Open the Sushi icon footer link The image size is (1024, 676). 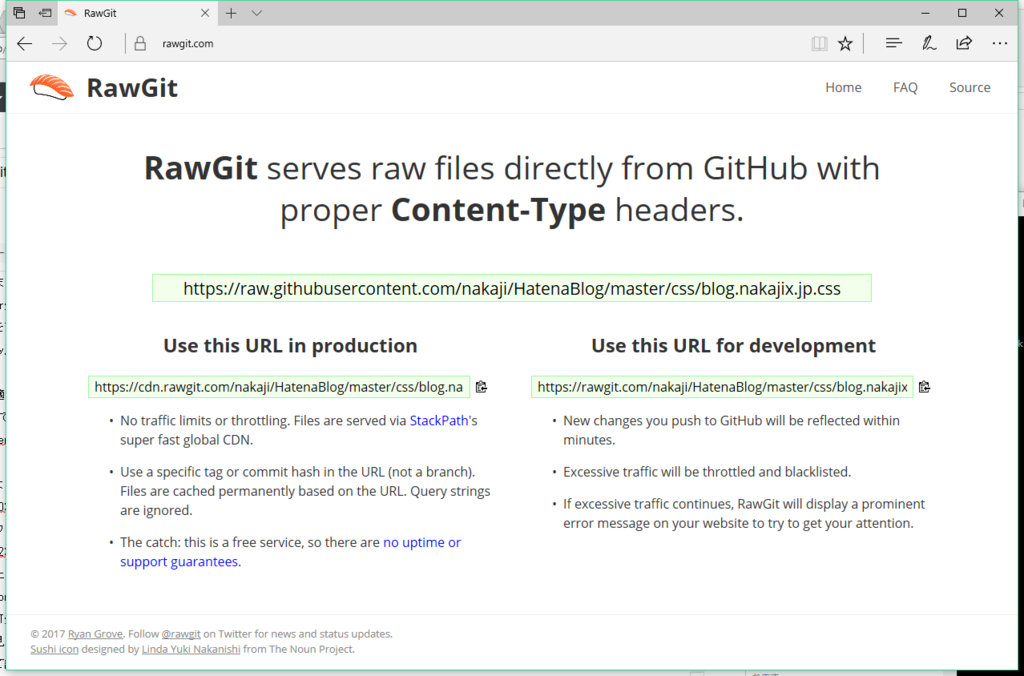pos(54,649)
